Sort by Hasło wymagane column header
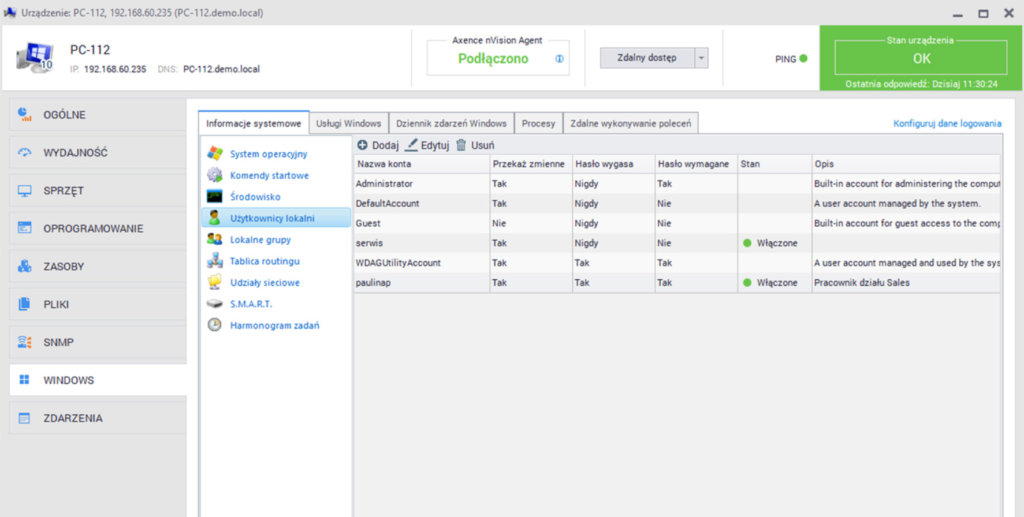This screenshot has width=1024, height=517. pos(696,164)
